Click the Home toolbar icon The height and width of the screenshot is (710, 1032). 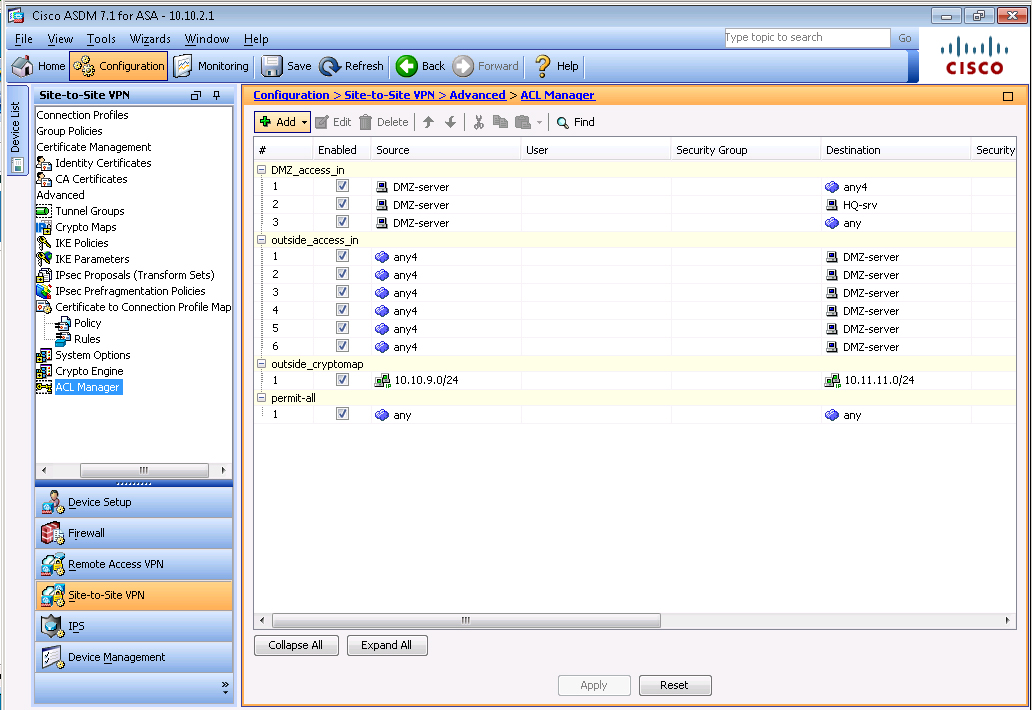click(23, 66)
